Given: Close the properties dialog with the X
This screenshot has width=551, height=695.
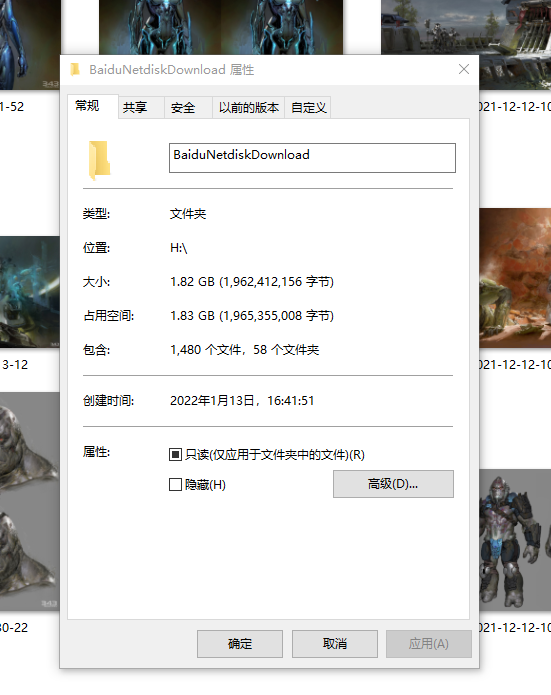Looking at the screenshot, I should (464, 69).
